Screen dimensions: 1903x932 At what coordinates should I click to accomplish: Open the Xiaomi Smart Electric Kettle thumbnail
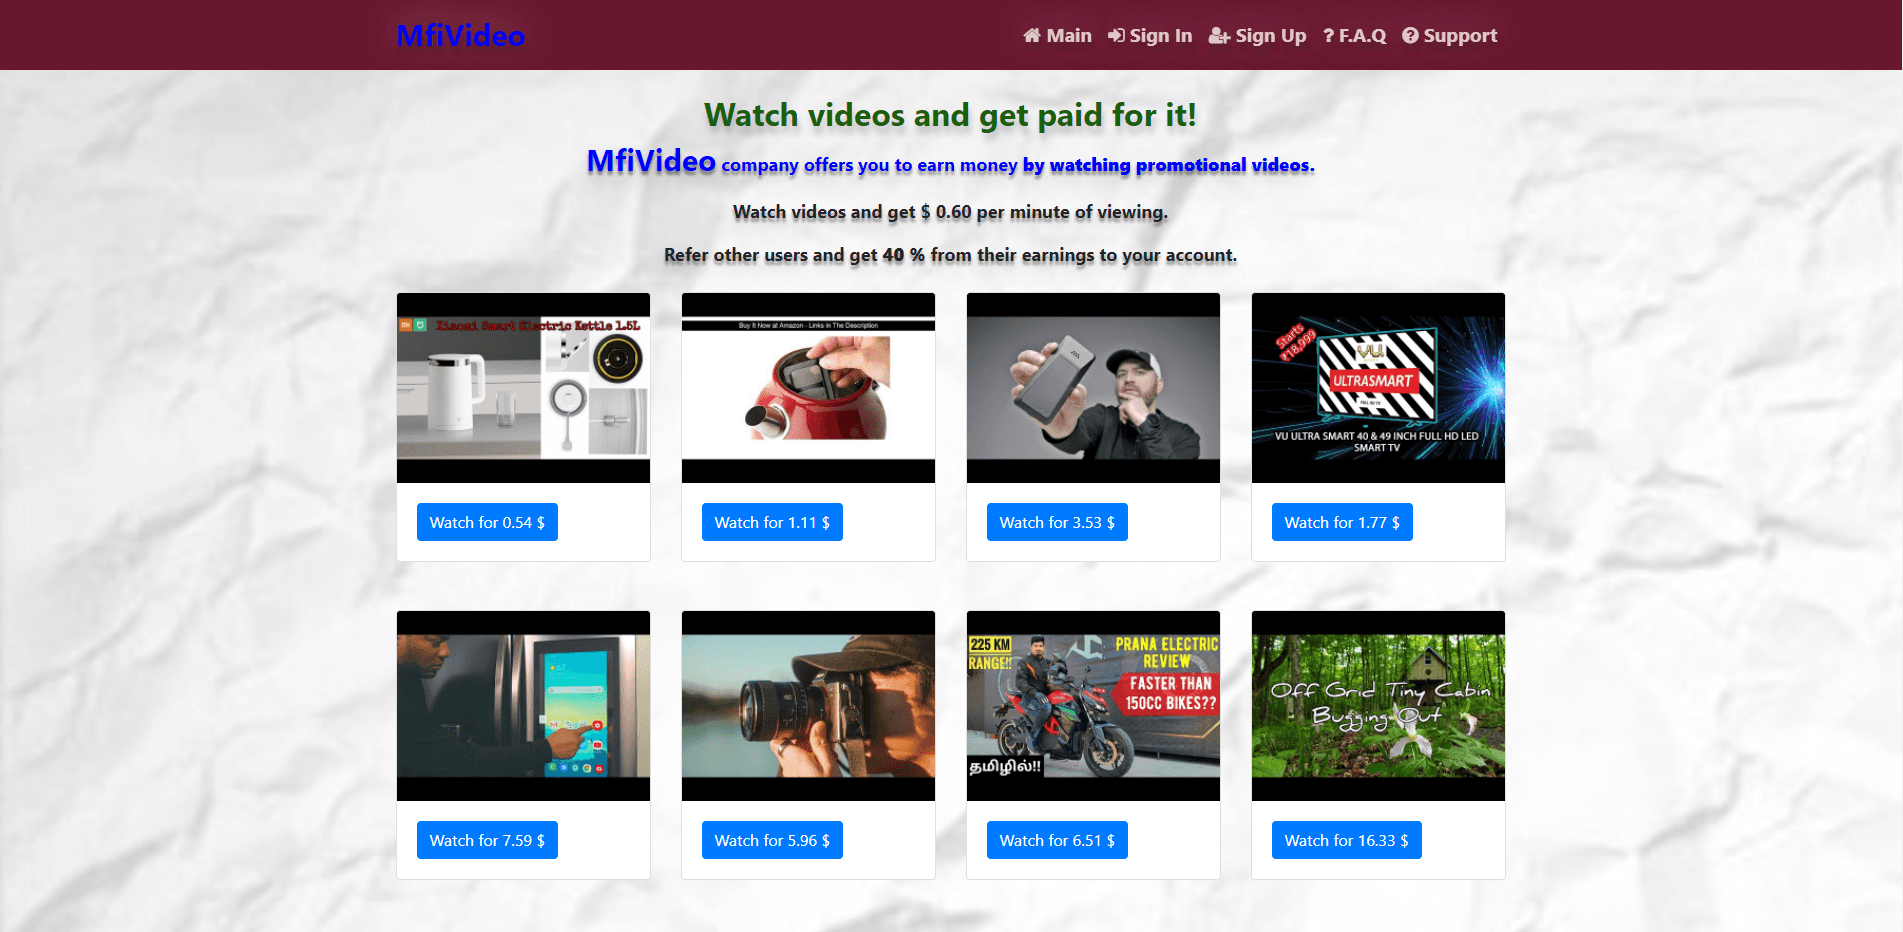(523, 388)
